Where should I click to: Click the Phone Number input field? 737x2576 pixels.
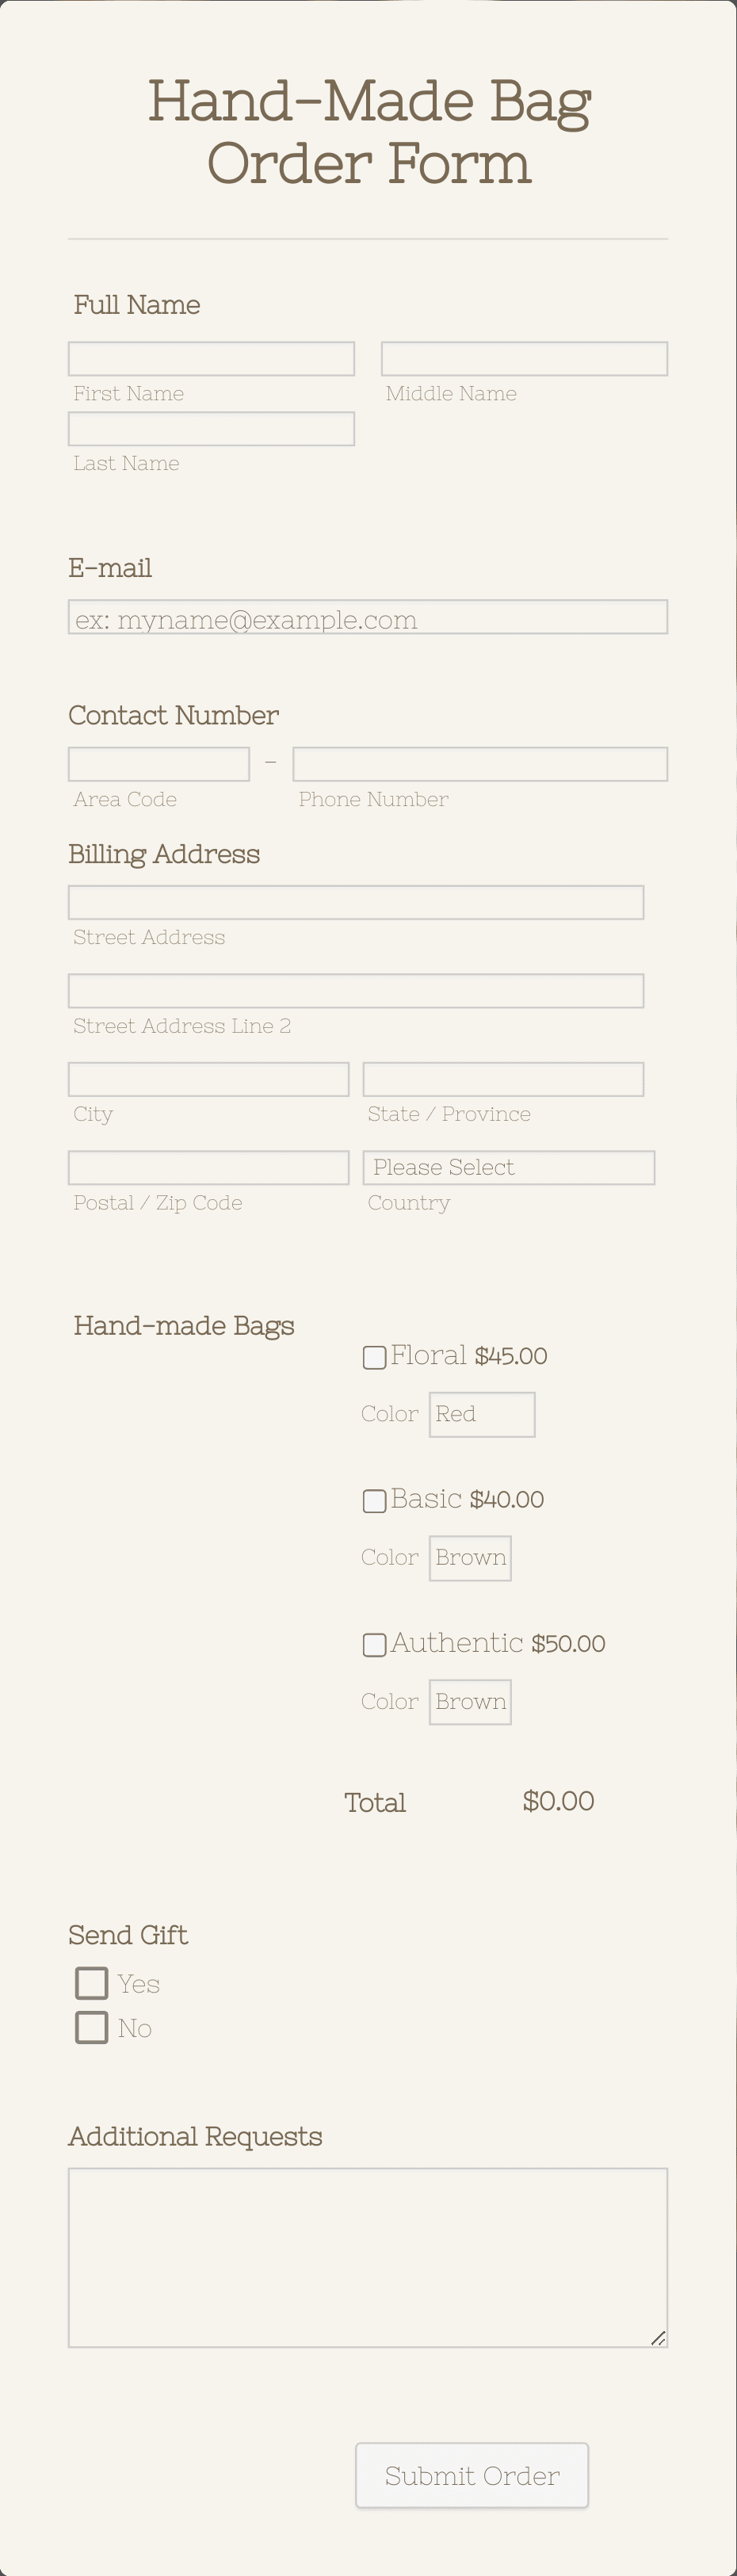click(479, 763)
